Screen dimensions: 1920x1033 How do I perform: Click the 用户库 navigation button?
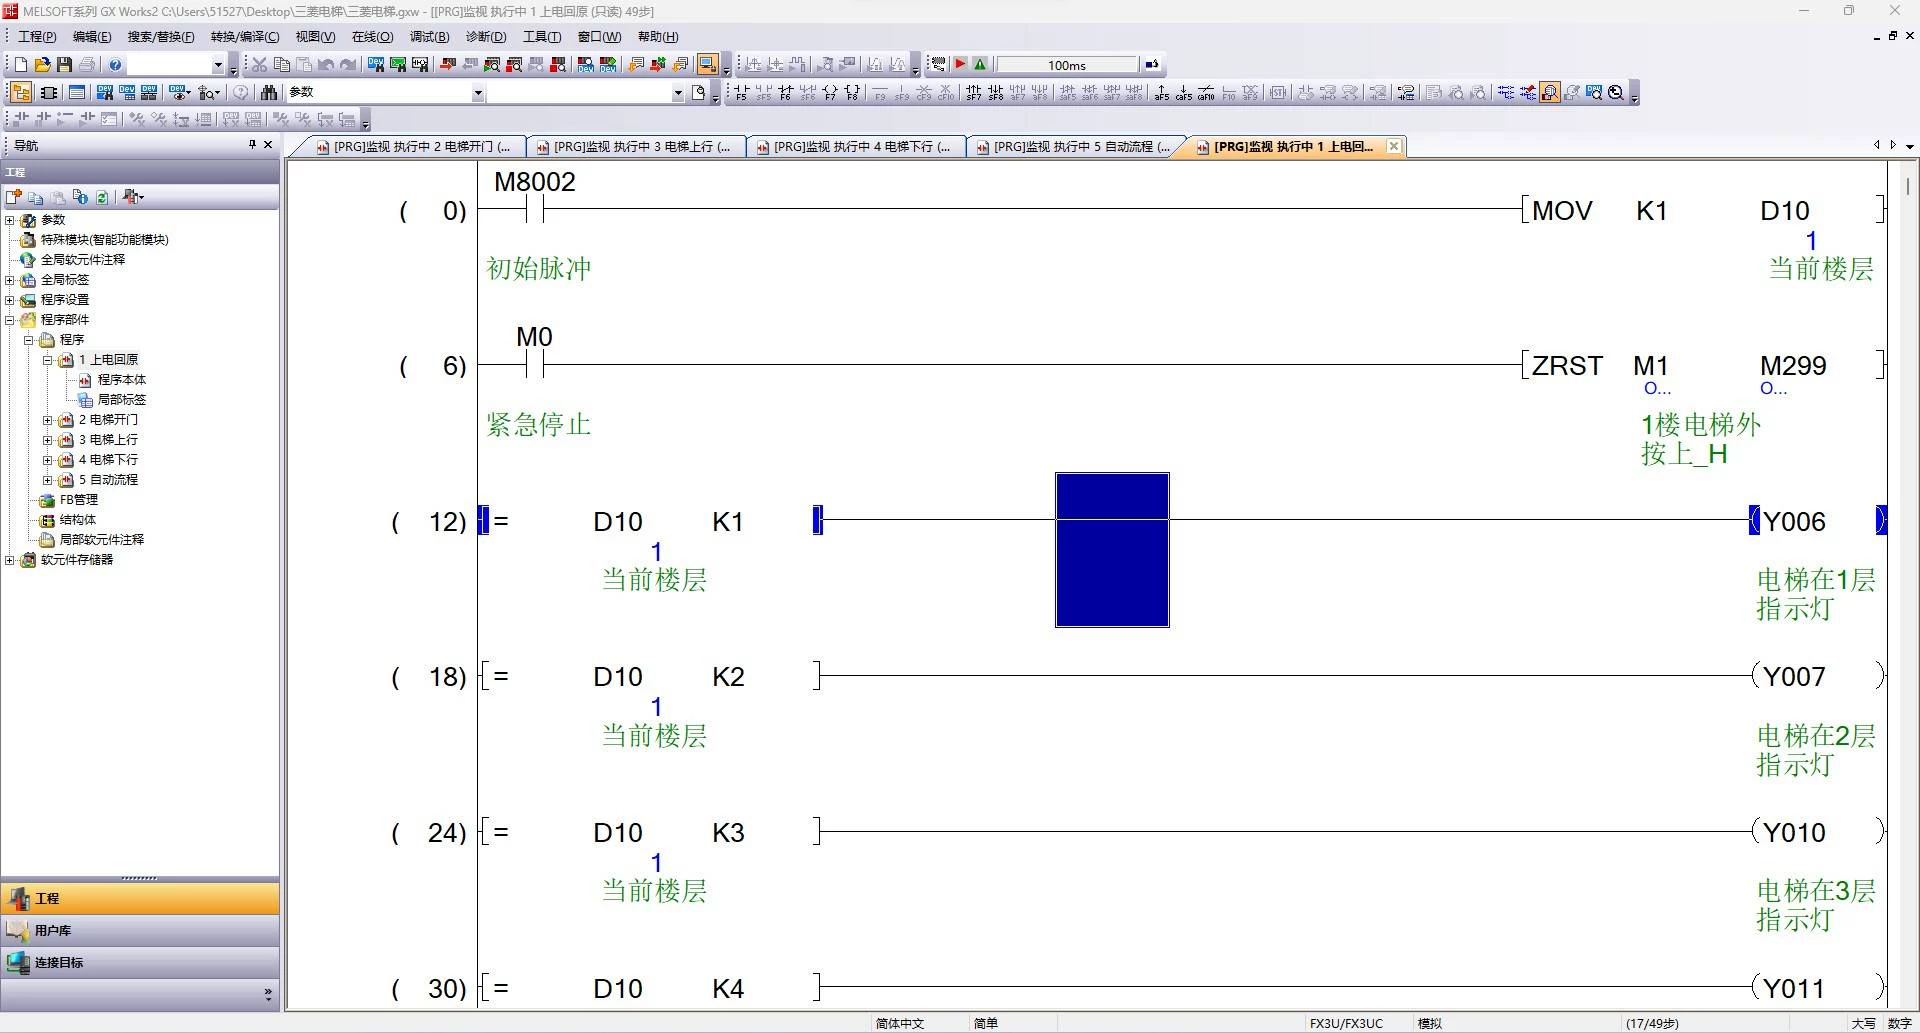pos(140,931)
